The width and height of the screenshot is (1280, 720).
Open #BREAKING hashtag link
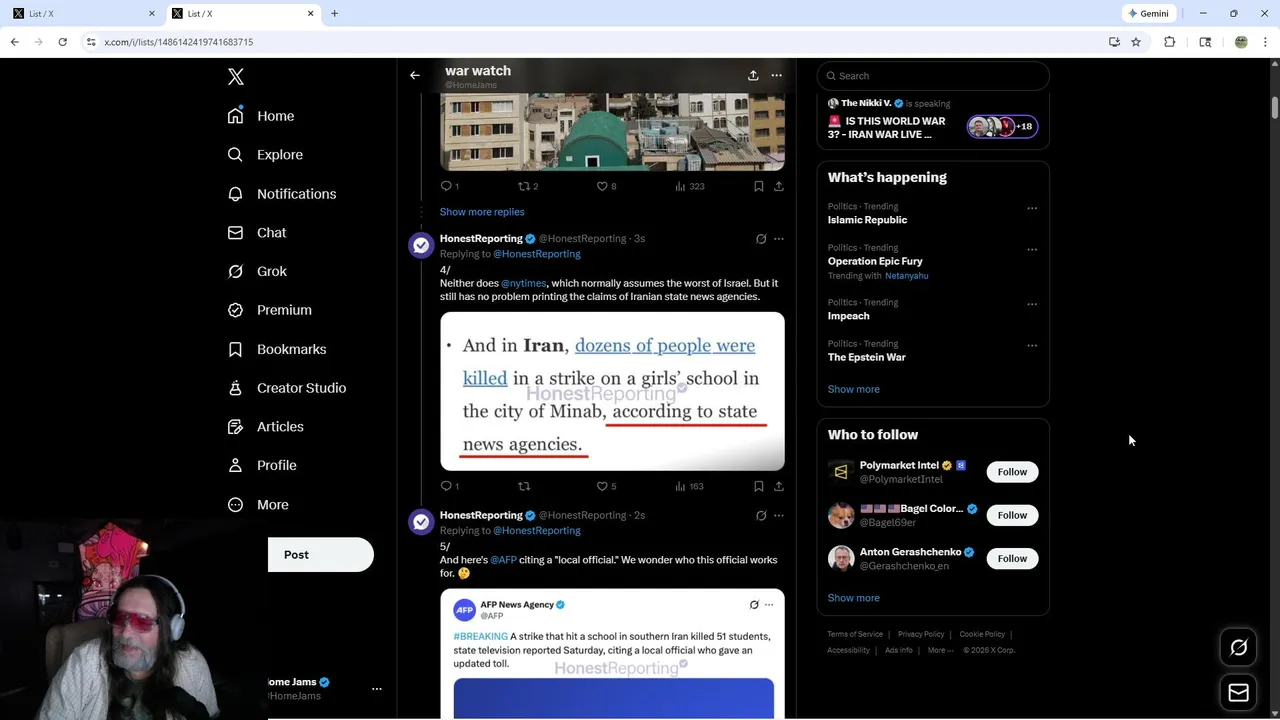tap(480, 637)
